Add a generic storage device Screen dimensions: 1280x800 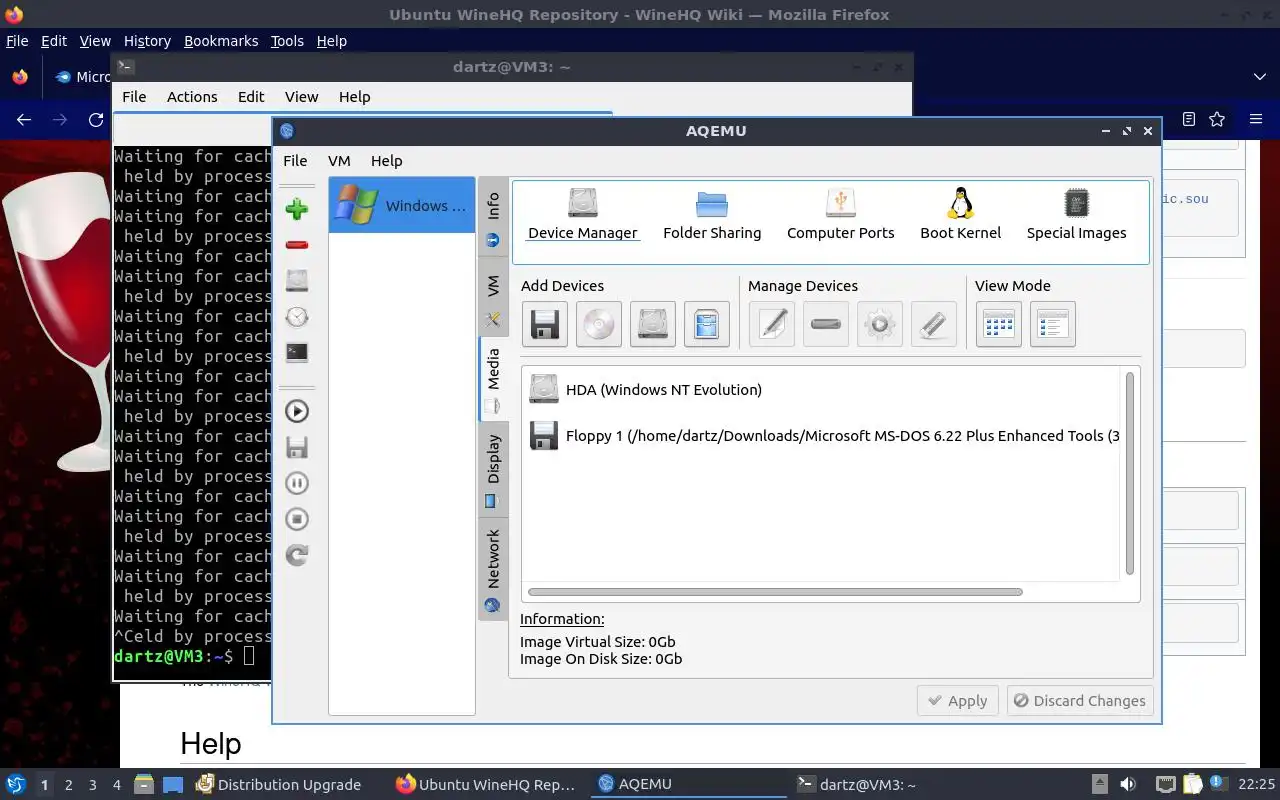(x=707, y=324)
